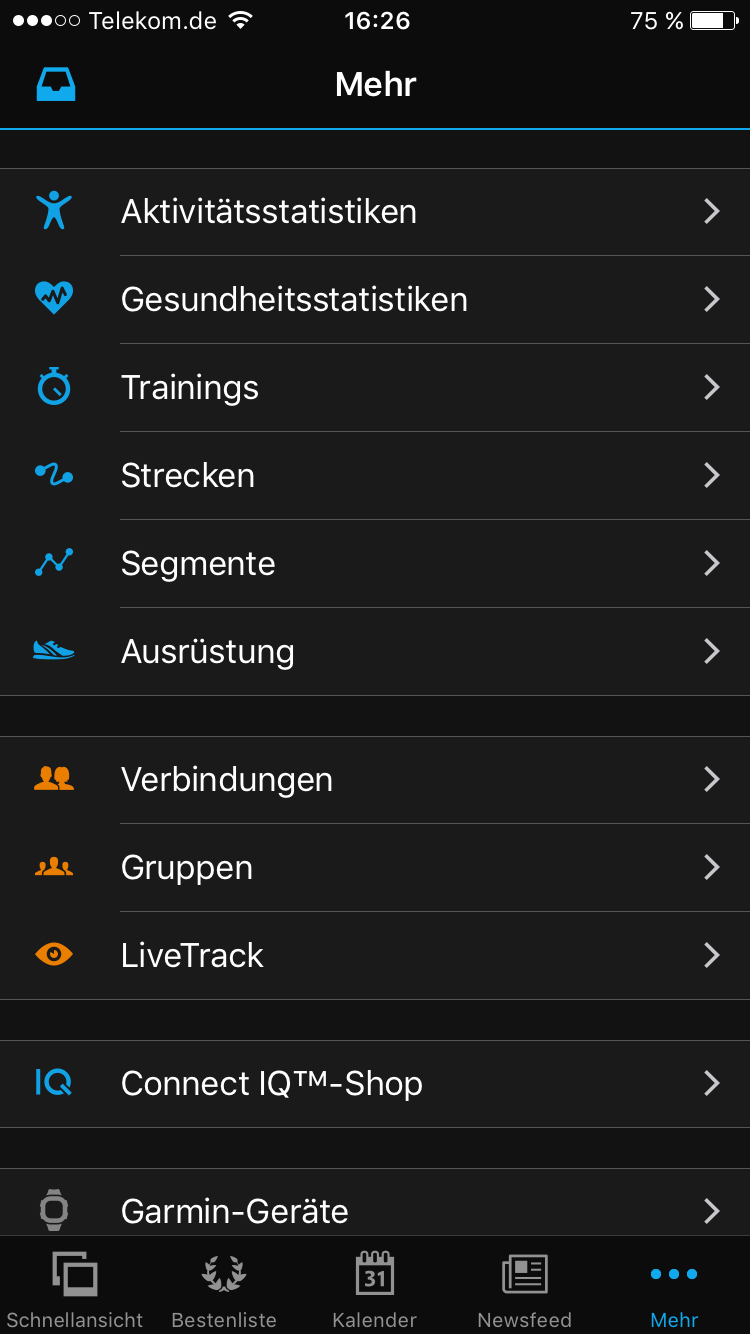This screenshot has width=750, height=1334.
Task: Tap the Trainings stopwatch icon
Action: click(54, 386)
